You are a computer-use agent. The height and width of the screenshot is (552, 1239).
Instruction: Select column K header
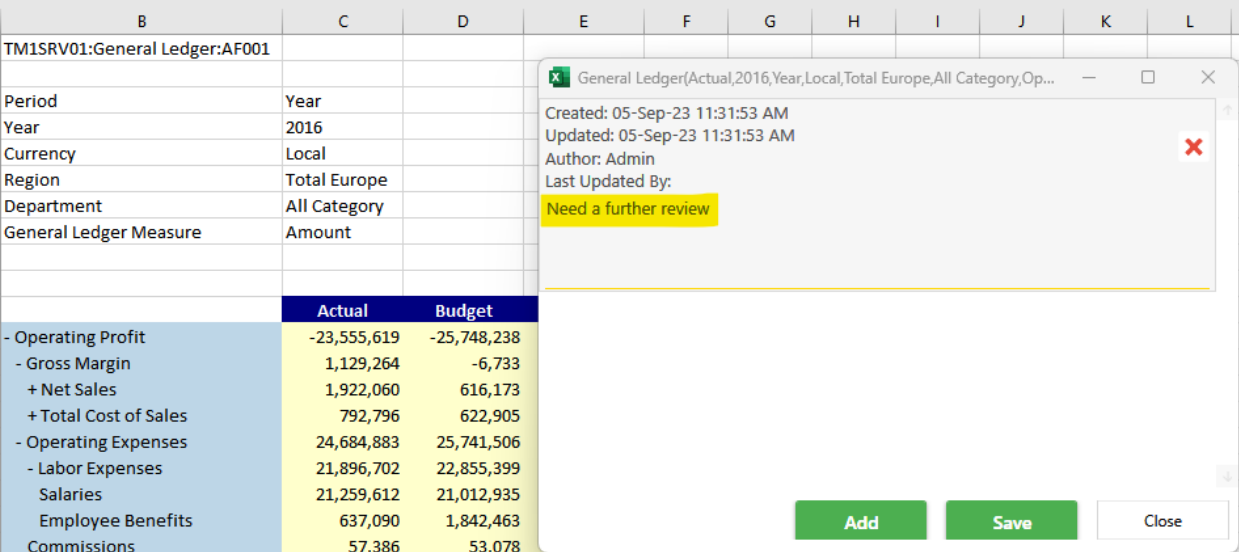1105,20
